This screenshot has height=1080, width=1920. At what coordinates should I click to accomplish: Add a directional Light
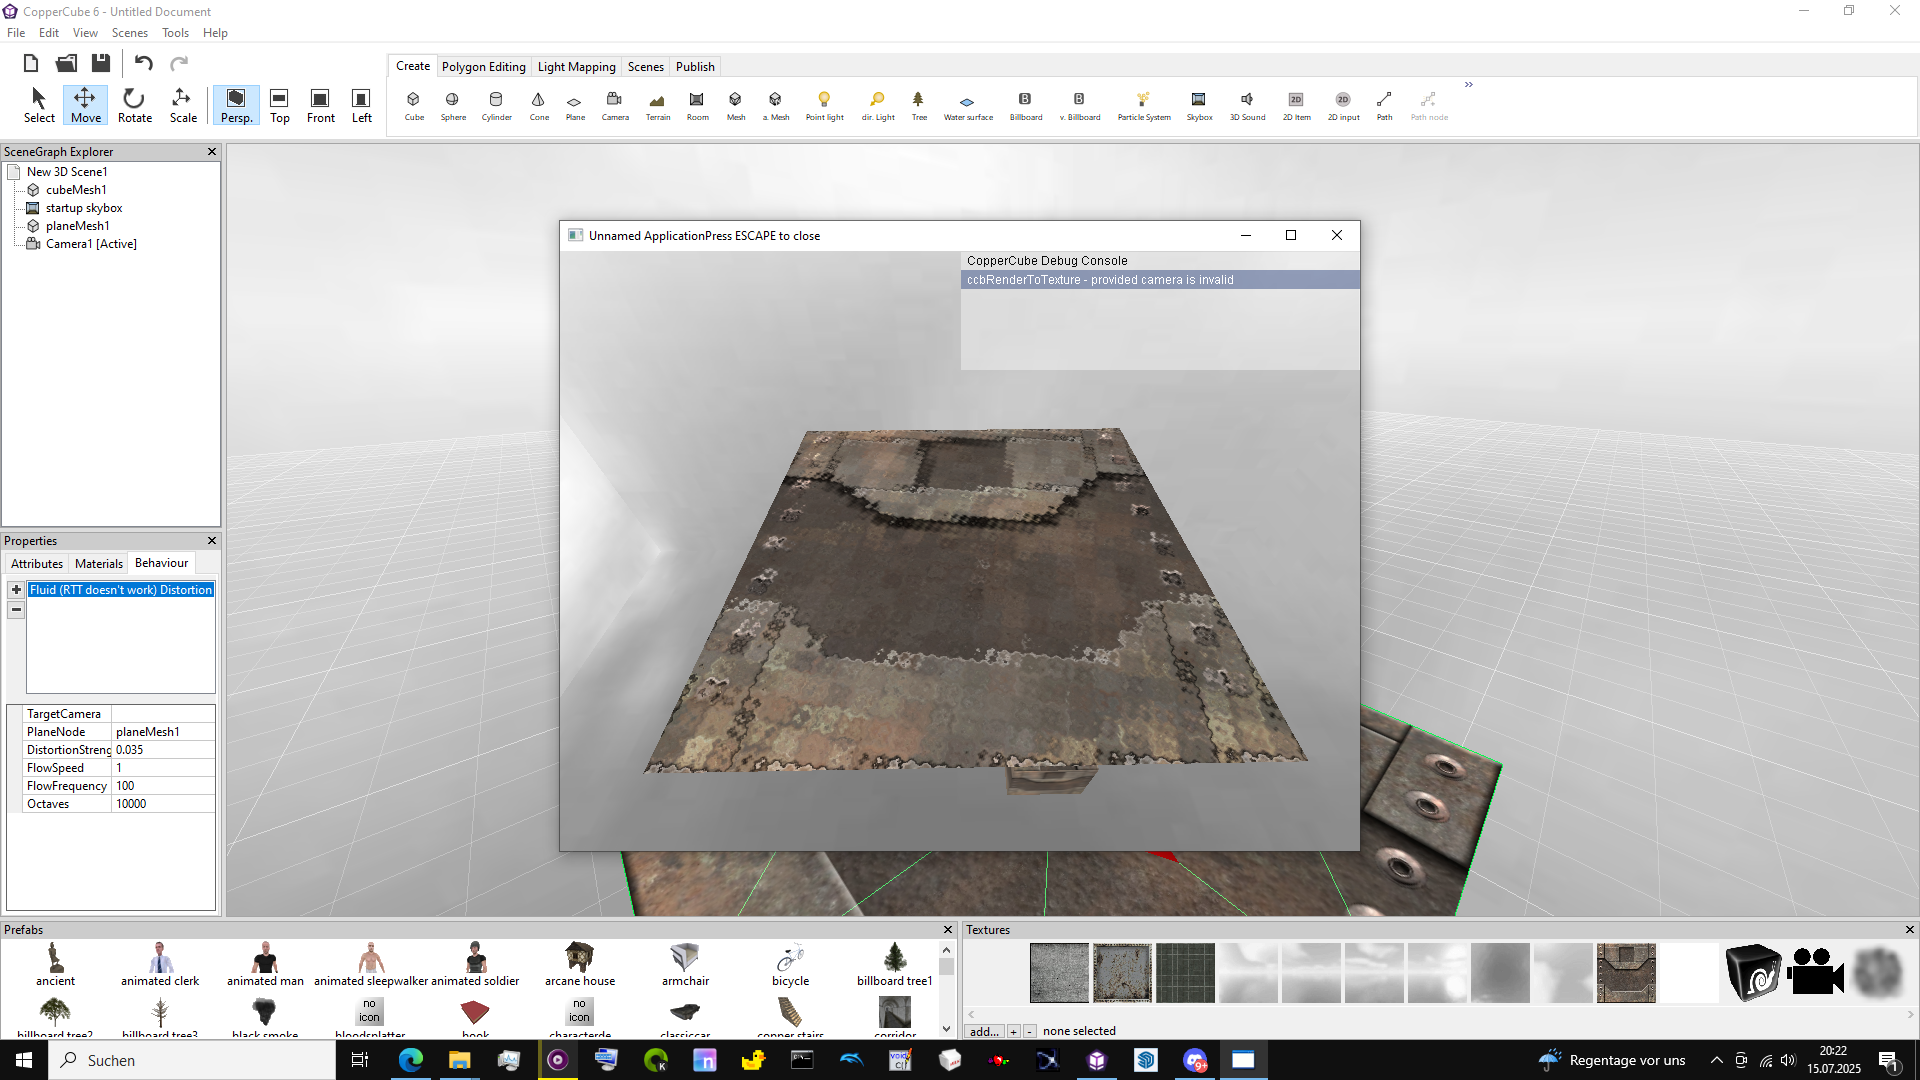pos(878,105)
